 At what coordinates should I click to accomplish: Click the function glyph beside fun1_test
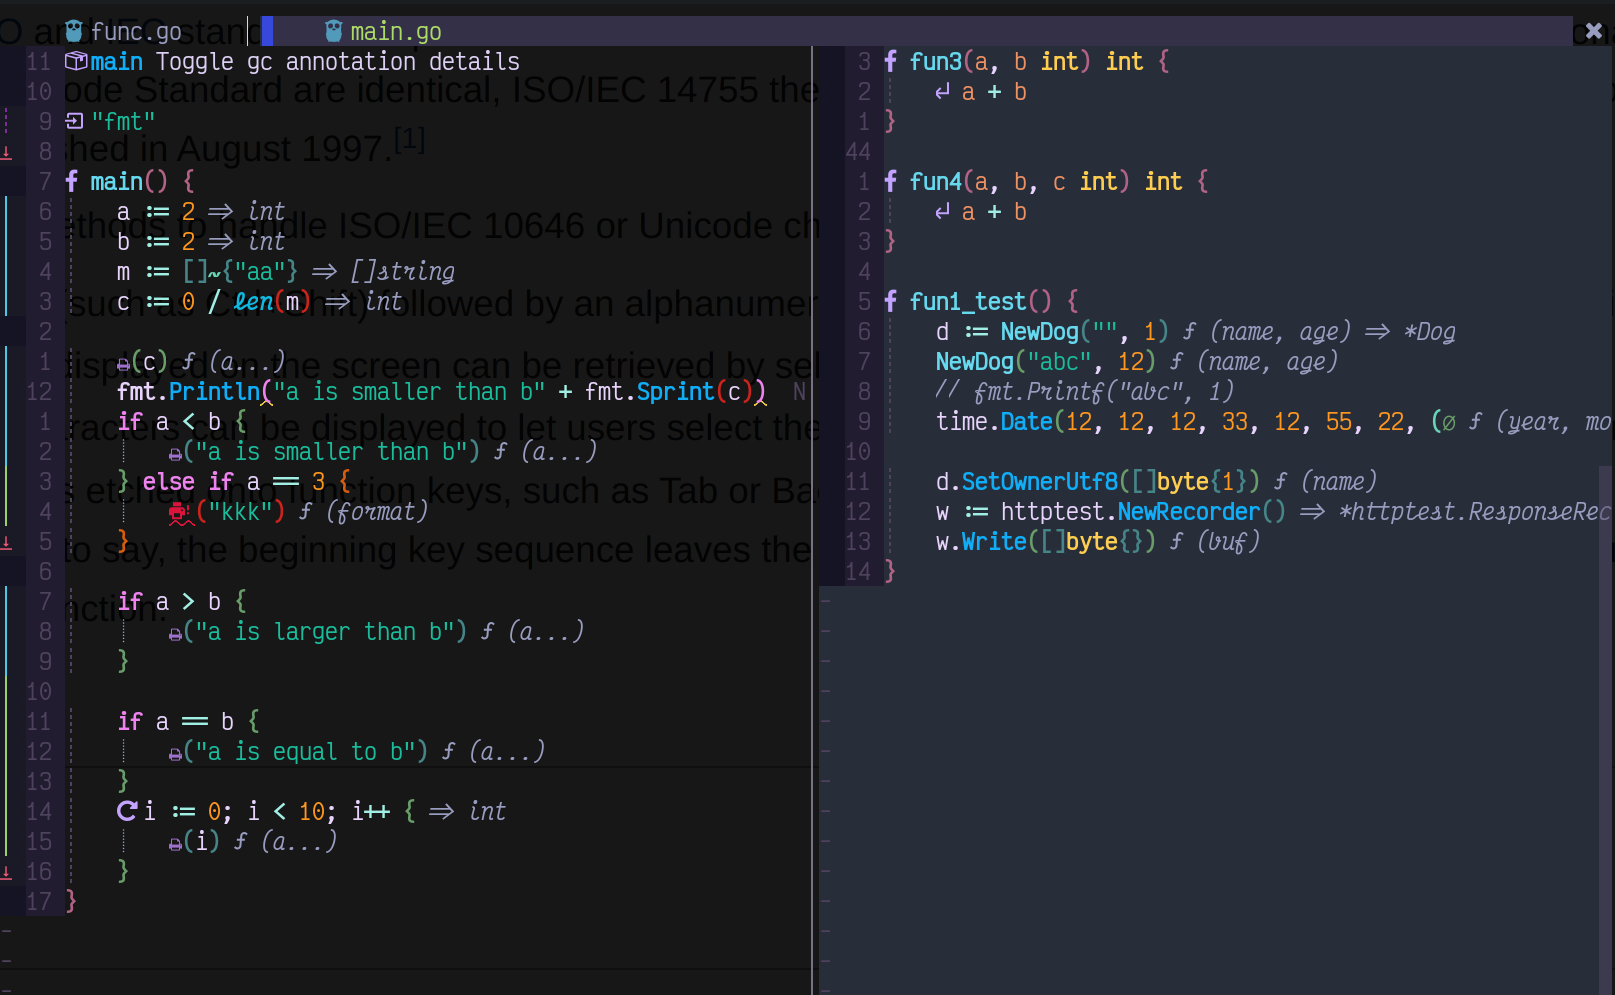(x=890, y=301)
